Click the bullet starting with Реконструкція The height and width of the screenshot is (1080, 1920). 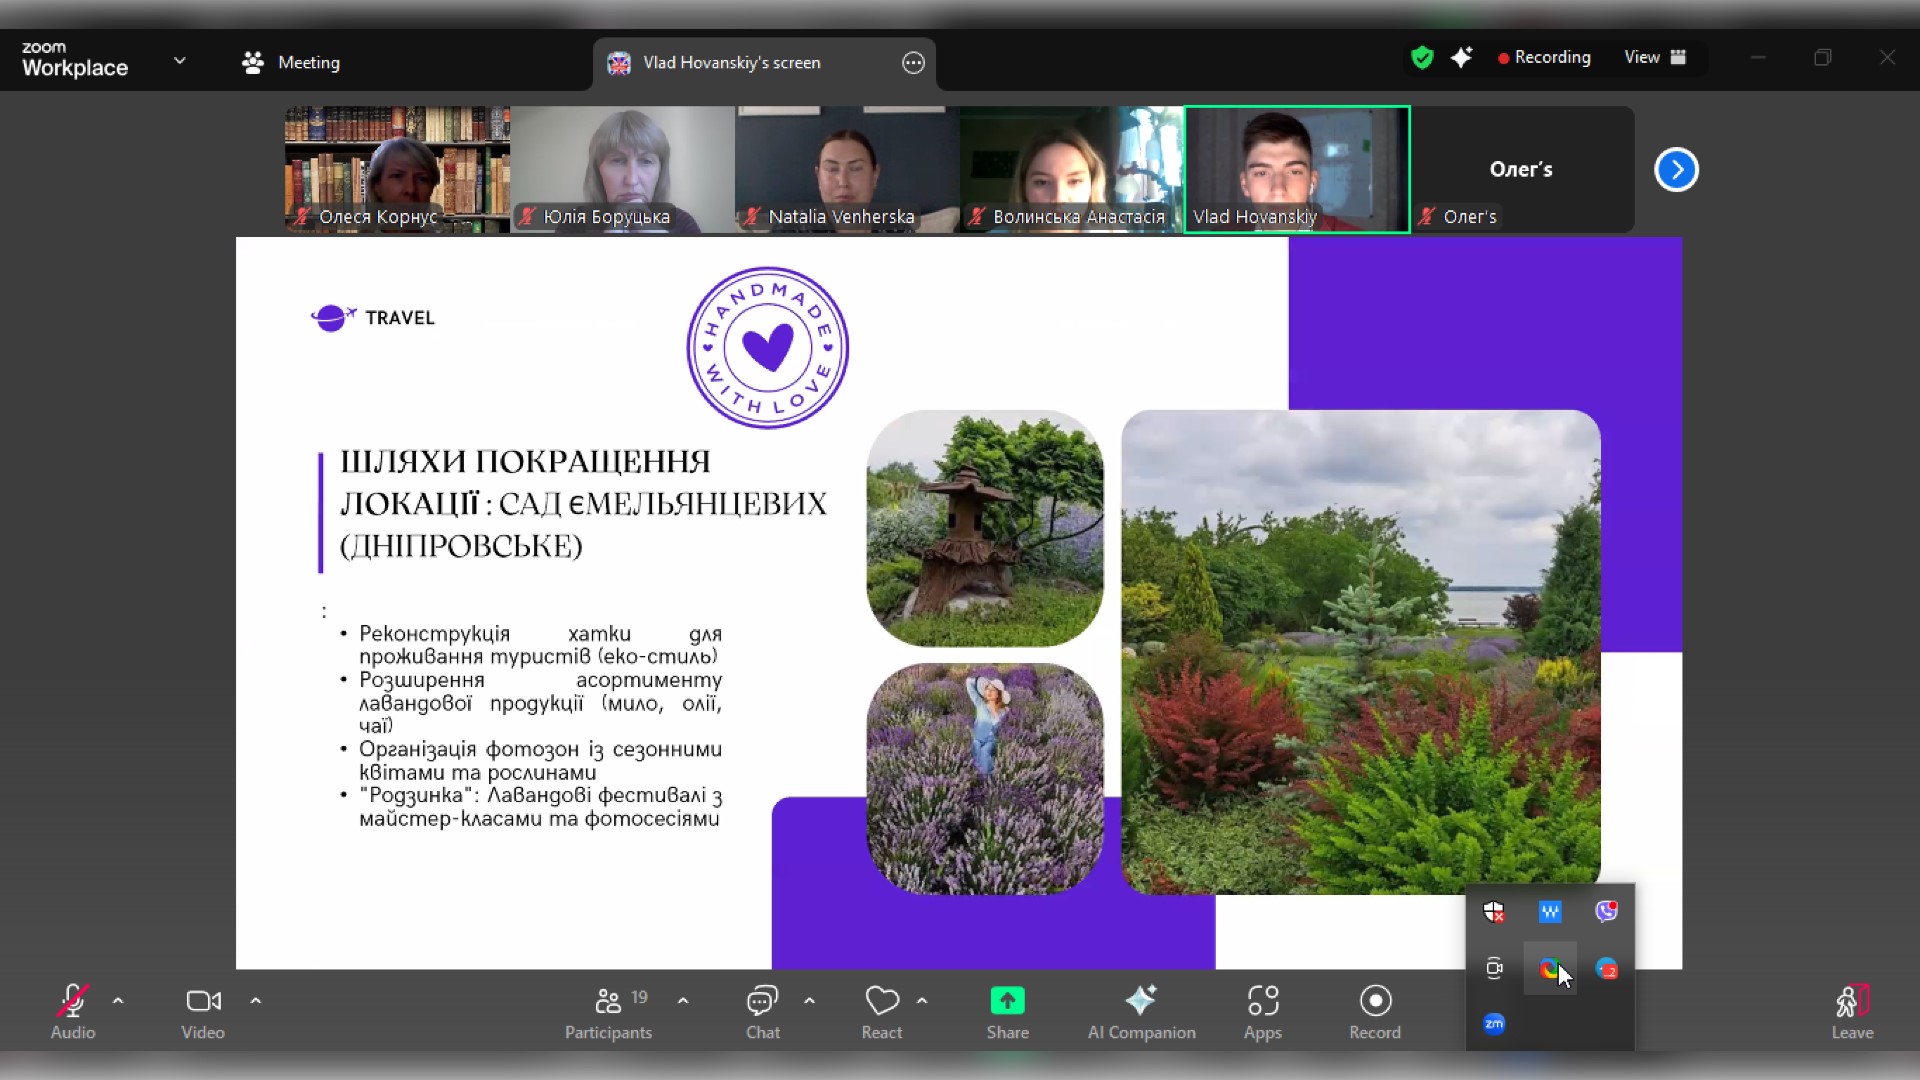pos(540,645)
